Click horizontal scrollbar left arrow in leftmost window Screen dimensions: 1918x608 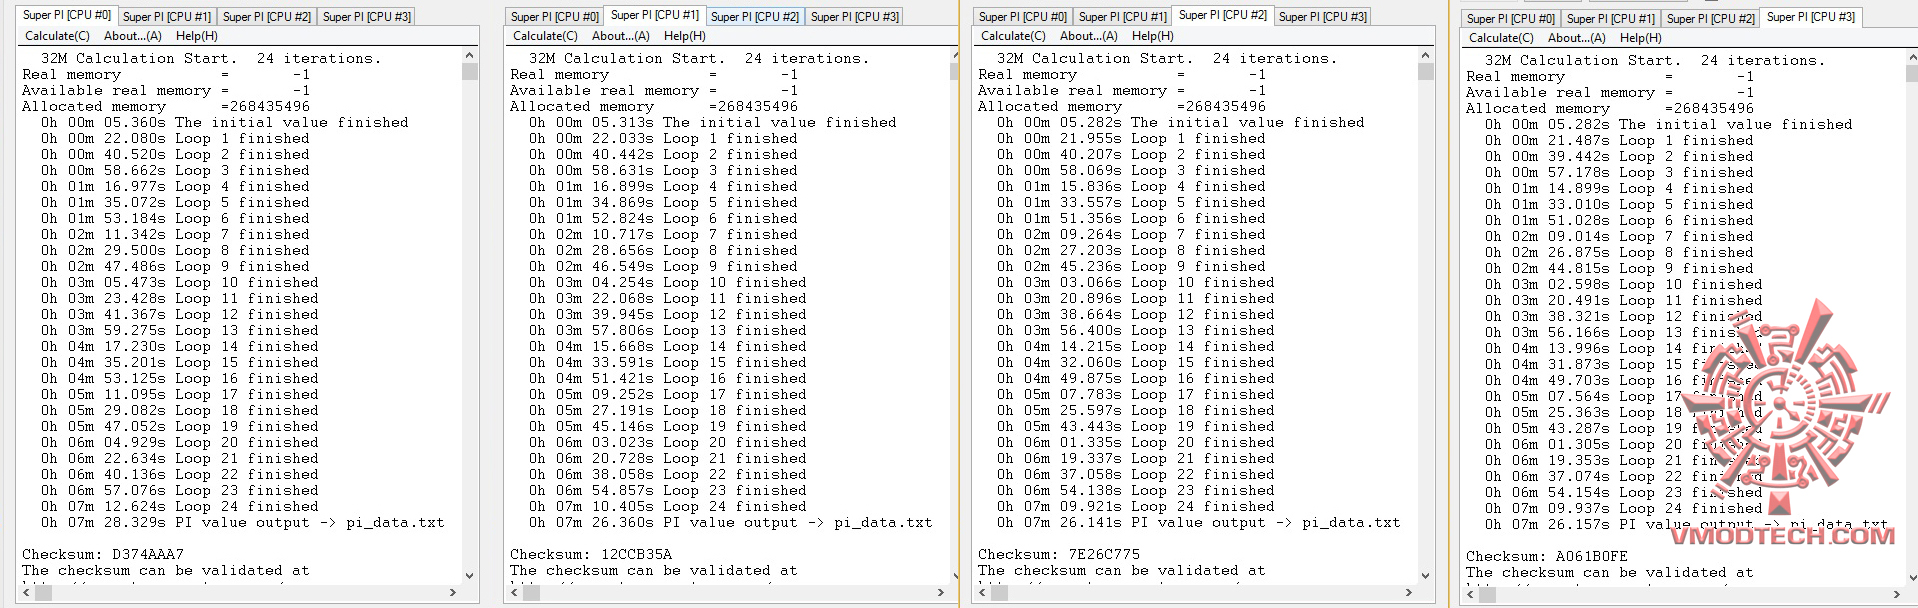[25, 592]
